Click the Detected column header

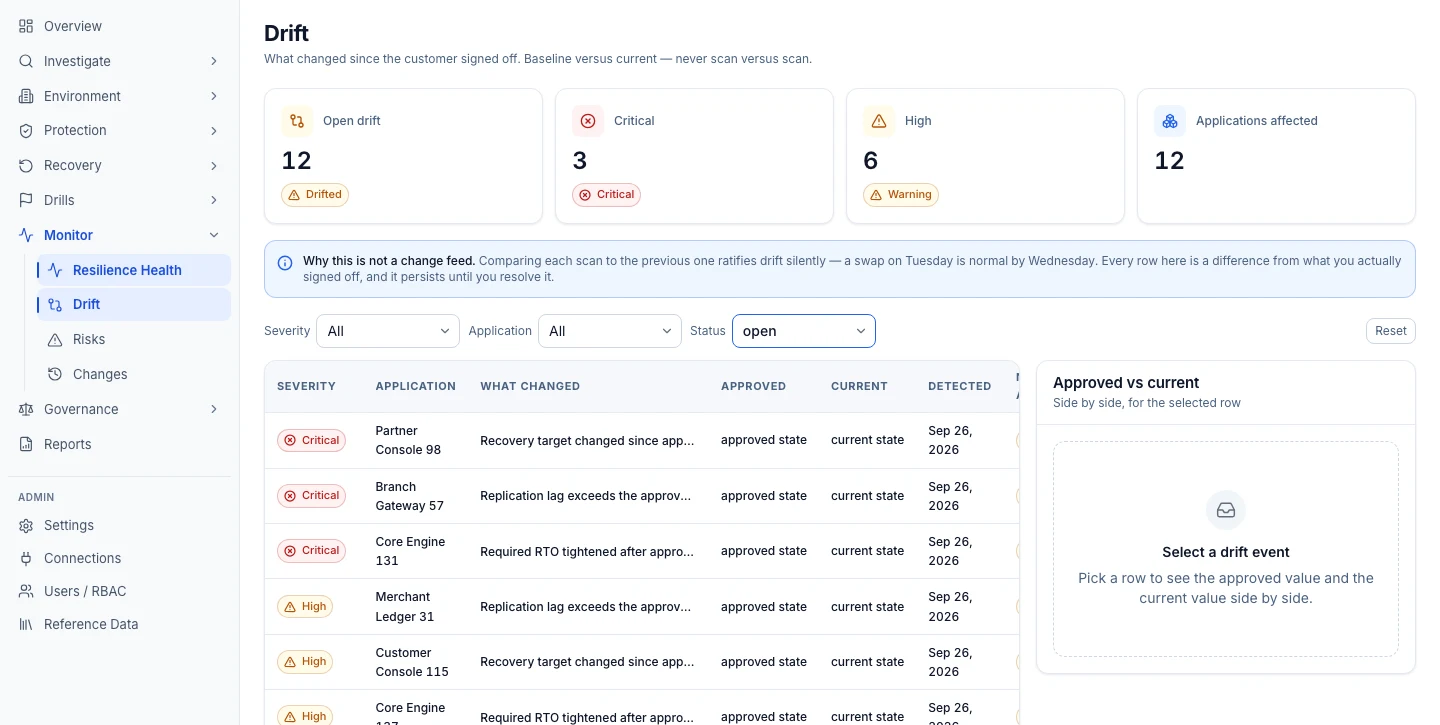click(x=960, y=386)
